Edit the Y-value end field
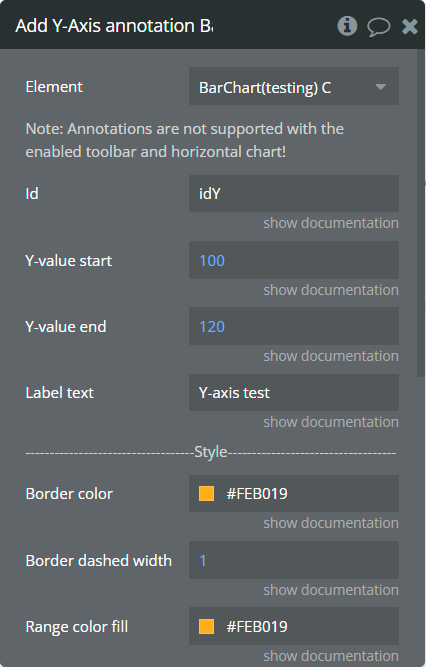This screenshot has height=667, width=426. point(294,326)
